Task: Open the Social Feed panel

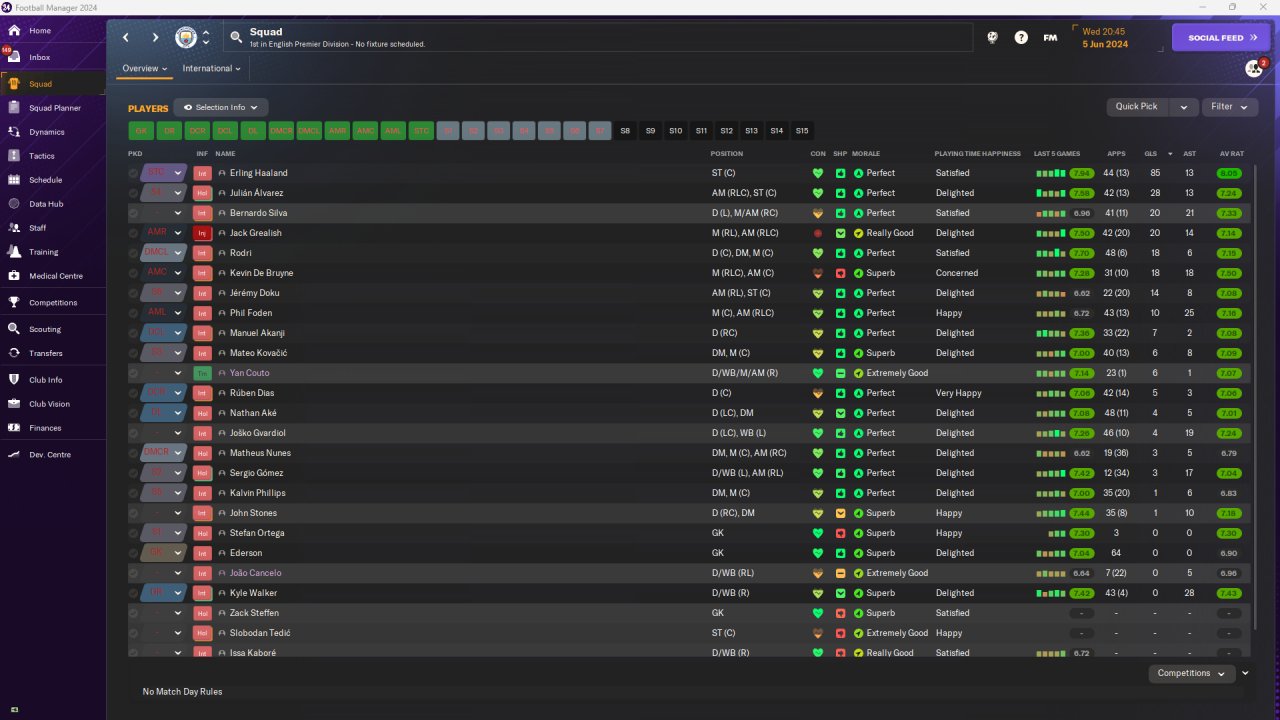Action: (1221, 38)
